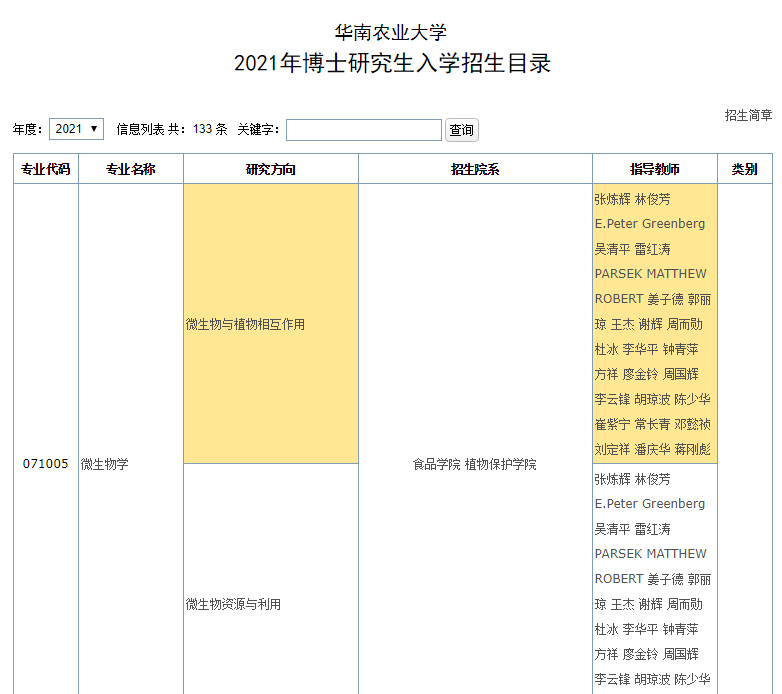This screenshot has width=782, height=694.
Task: Click 陈少华 in the 微生物资源与利用 row
Action: click(x=692, y=679)
